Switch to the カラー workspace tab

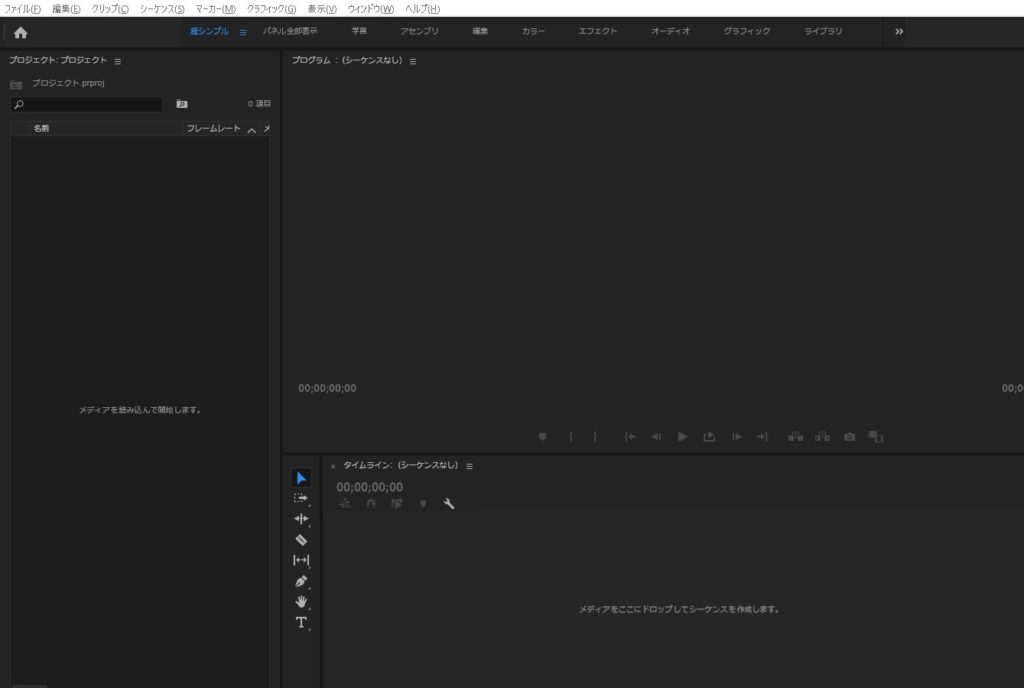coord(533,32)
